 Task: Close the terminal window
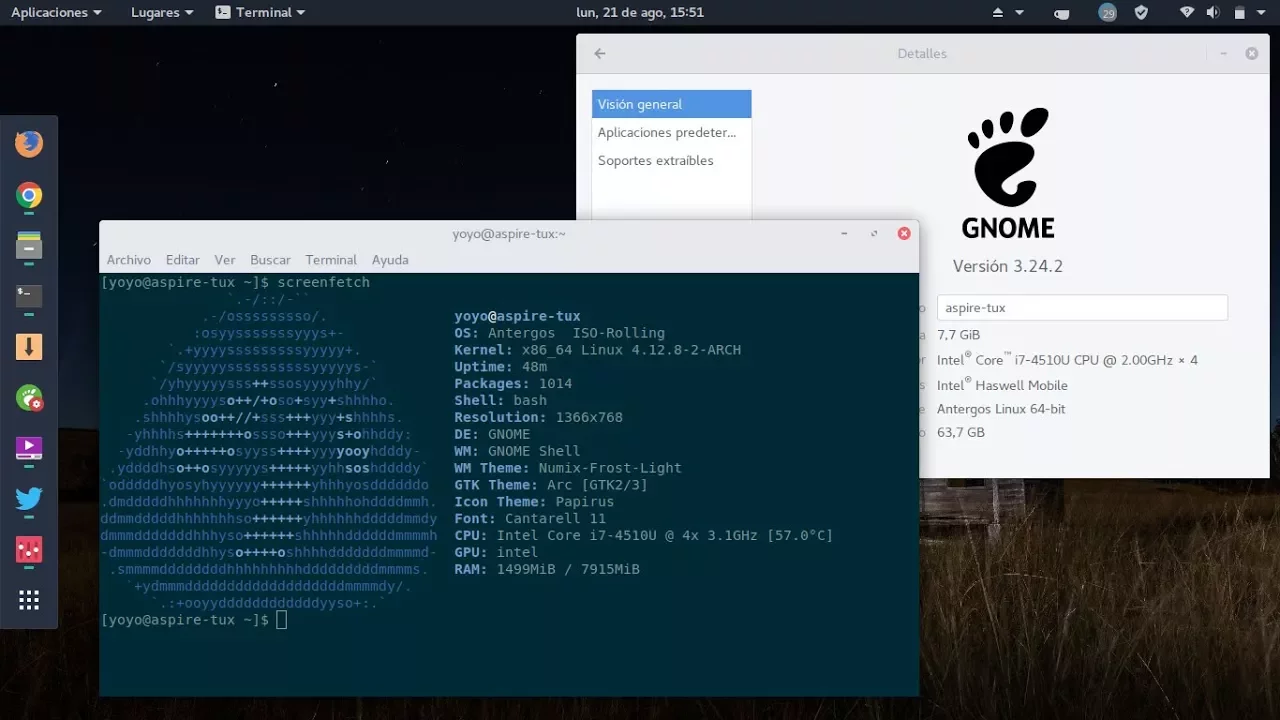(904, 234)
